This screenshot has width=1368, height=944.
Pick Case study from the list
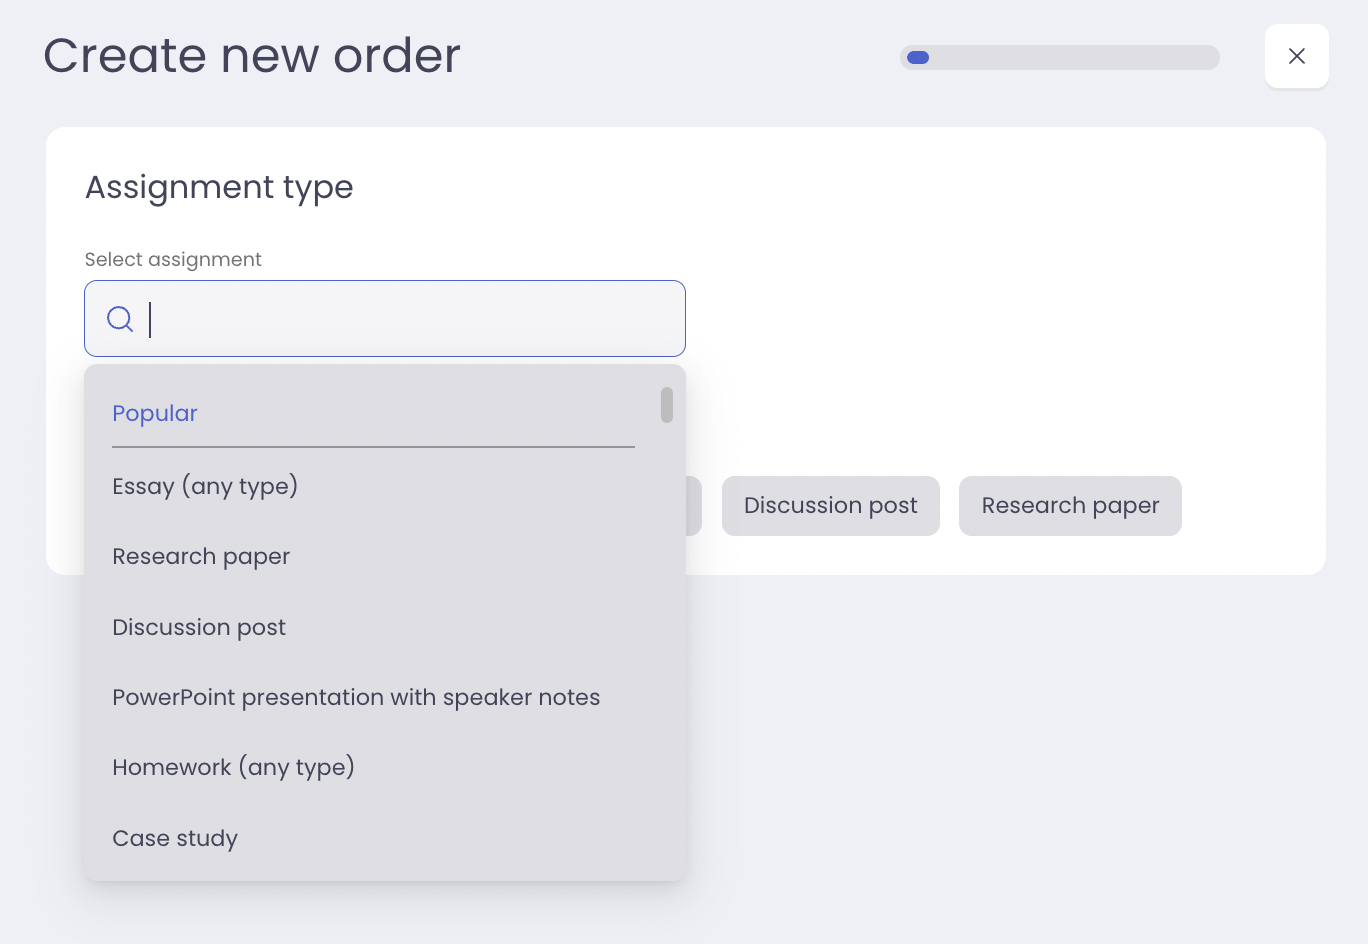coord(175,838)
